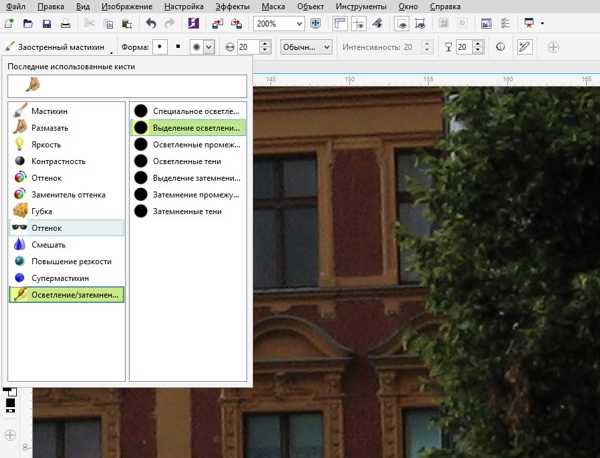Image resolution: width=600 pixels, height=458 pixels.
Task: Toggle the pen pressure stylus icon
Action: (524, 47)
